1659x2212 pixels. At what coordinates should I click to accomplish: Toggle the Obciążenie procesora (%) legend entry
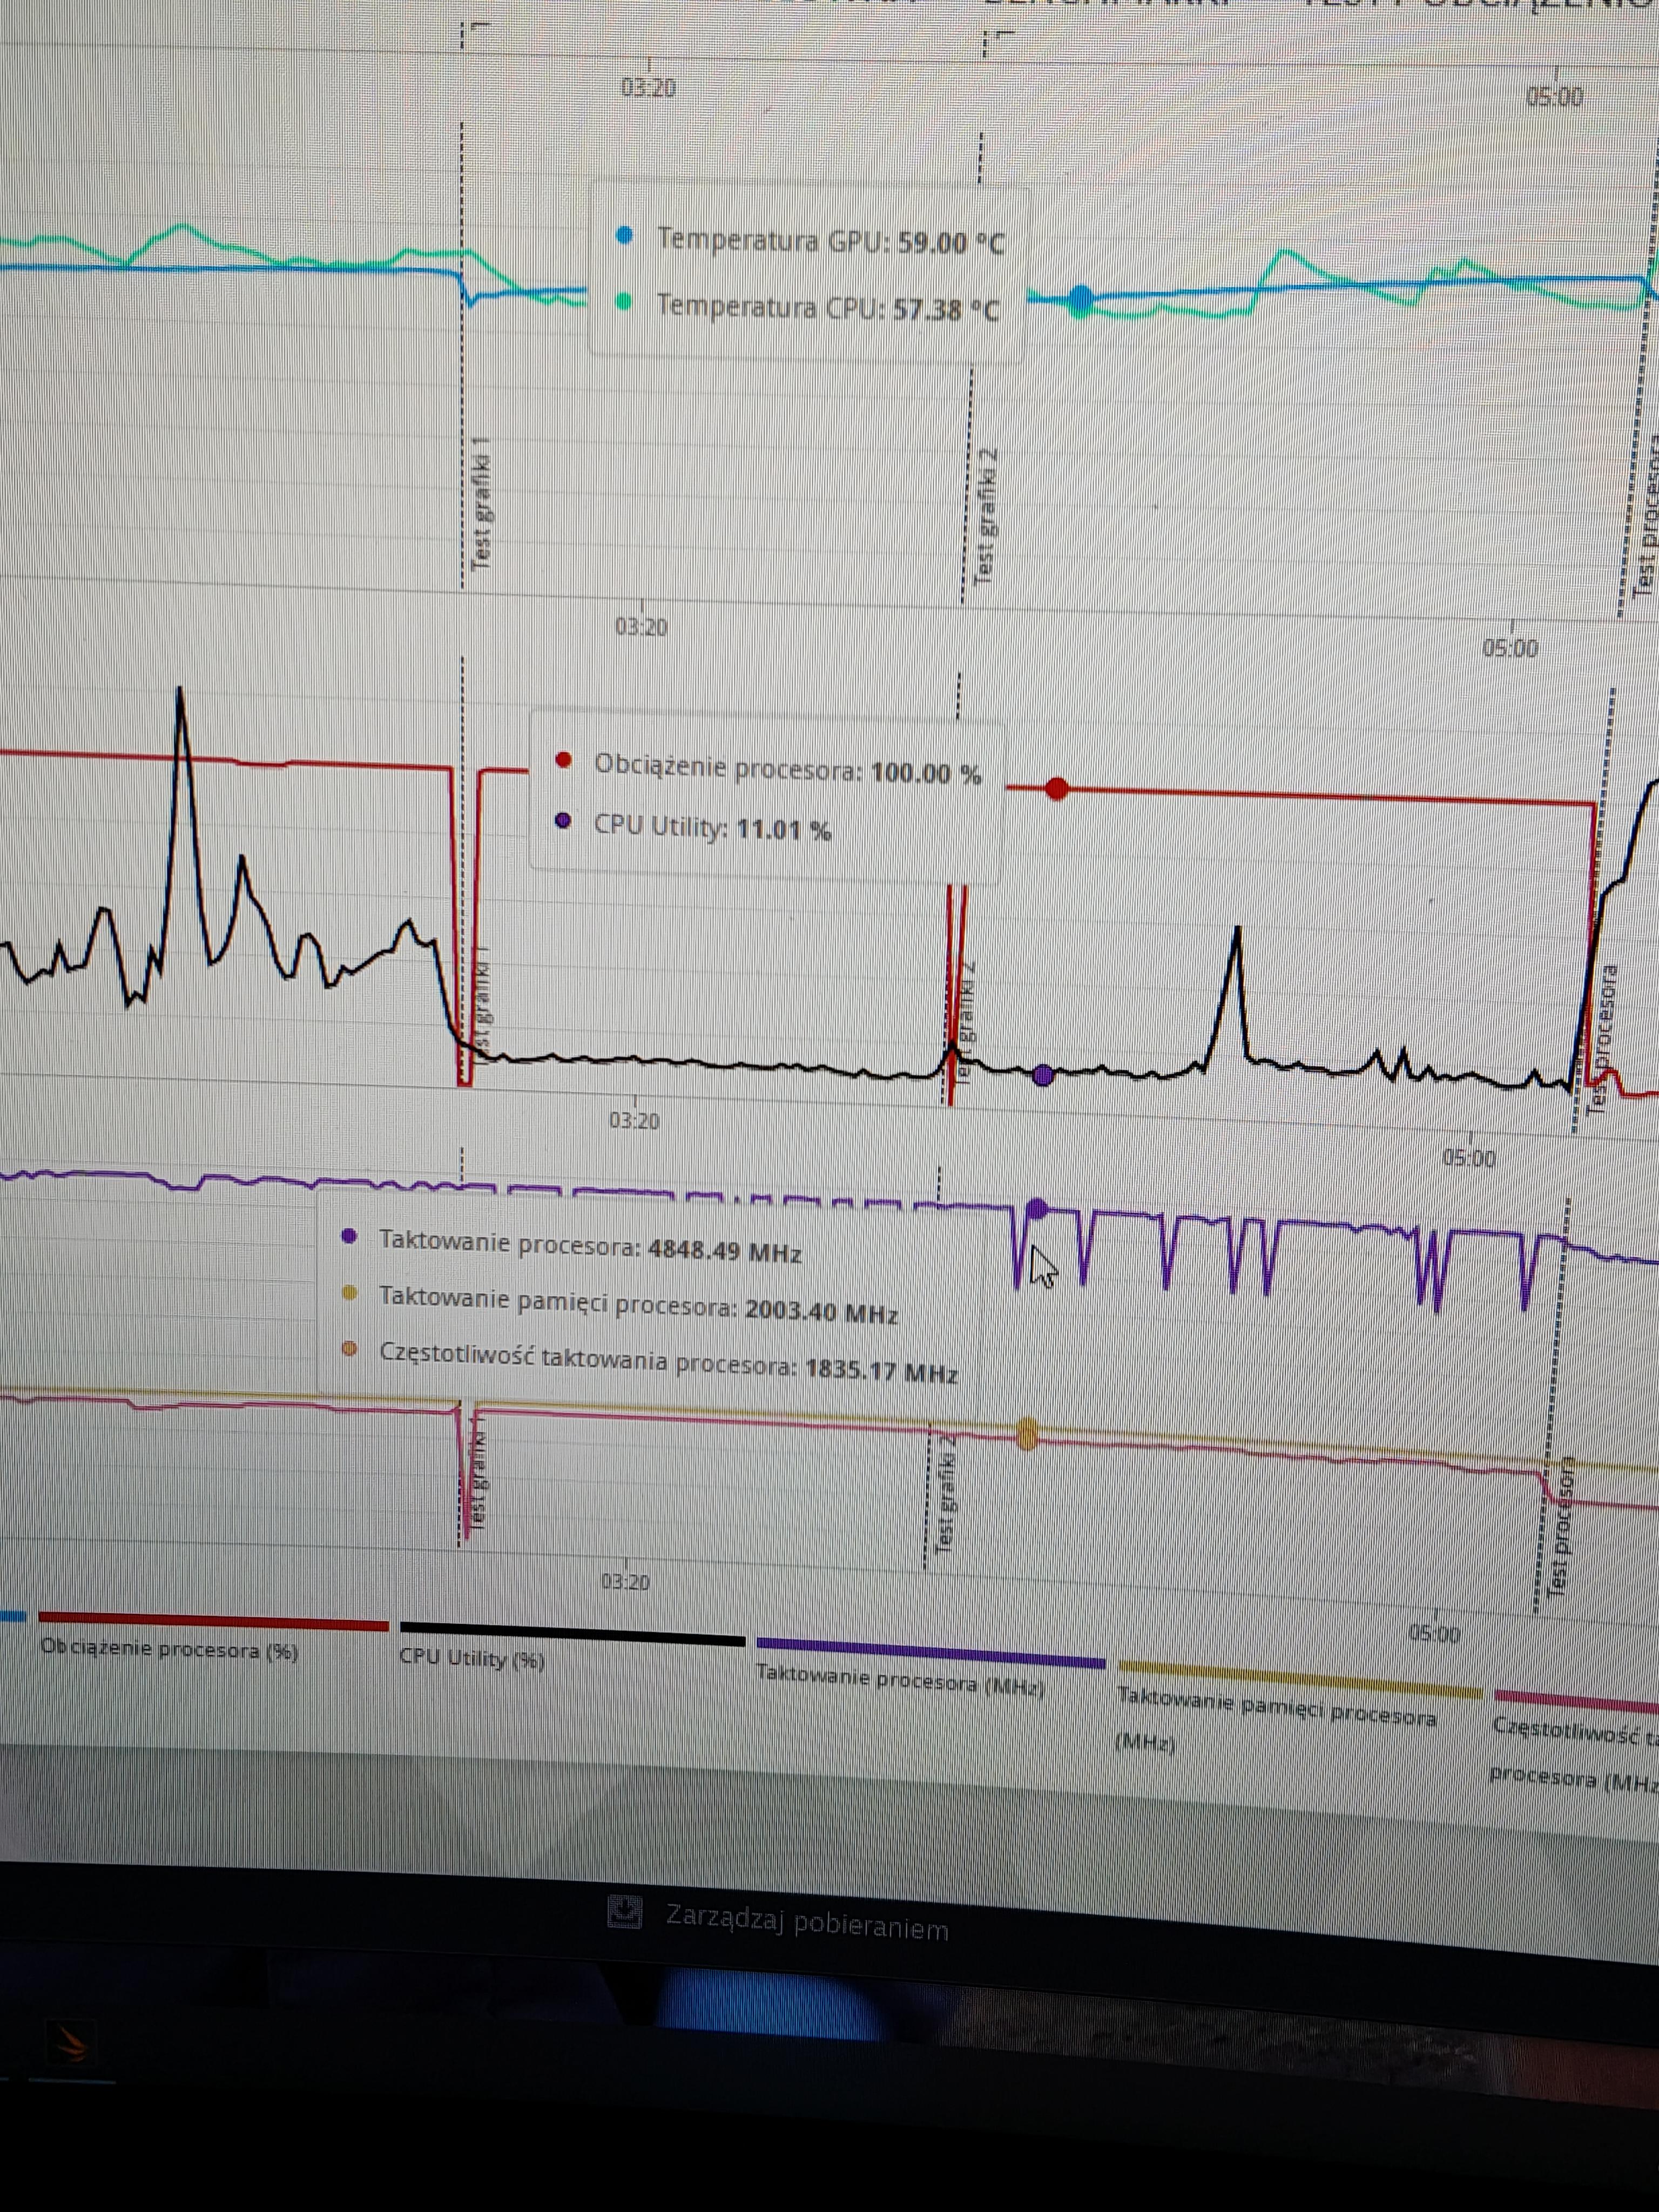169,1650
